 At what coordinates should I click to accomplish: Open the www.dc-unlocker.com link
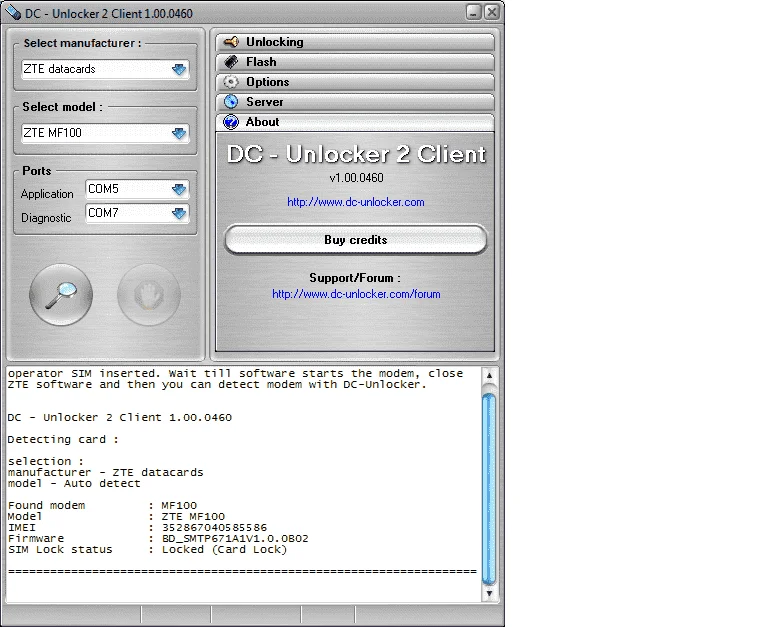(356, 202)
